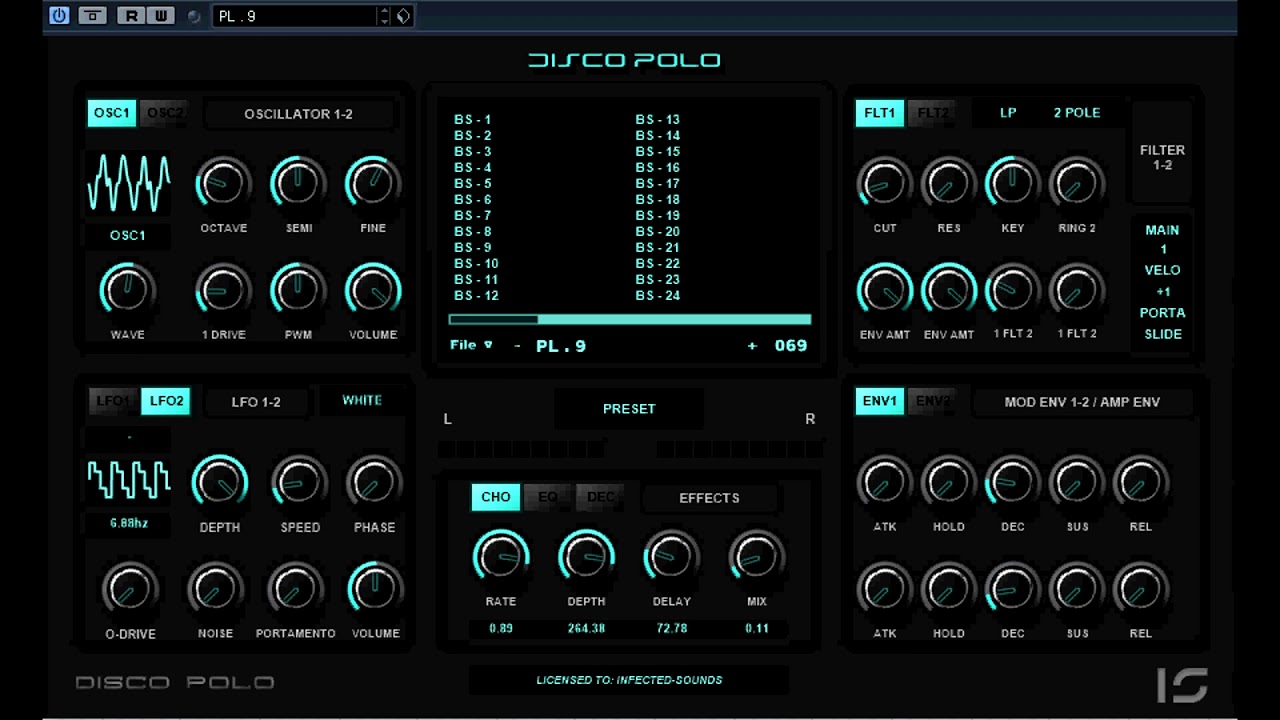
Task: Select preset BS - 13 in list
Action: (658, 120)
